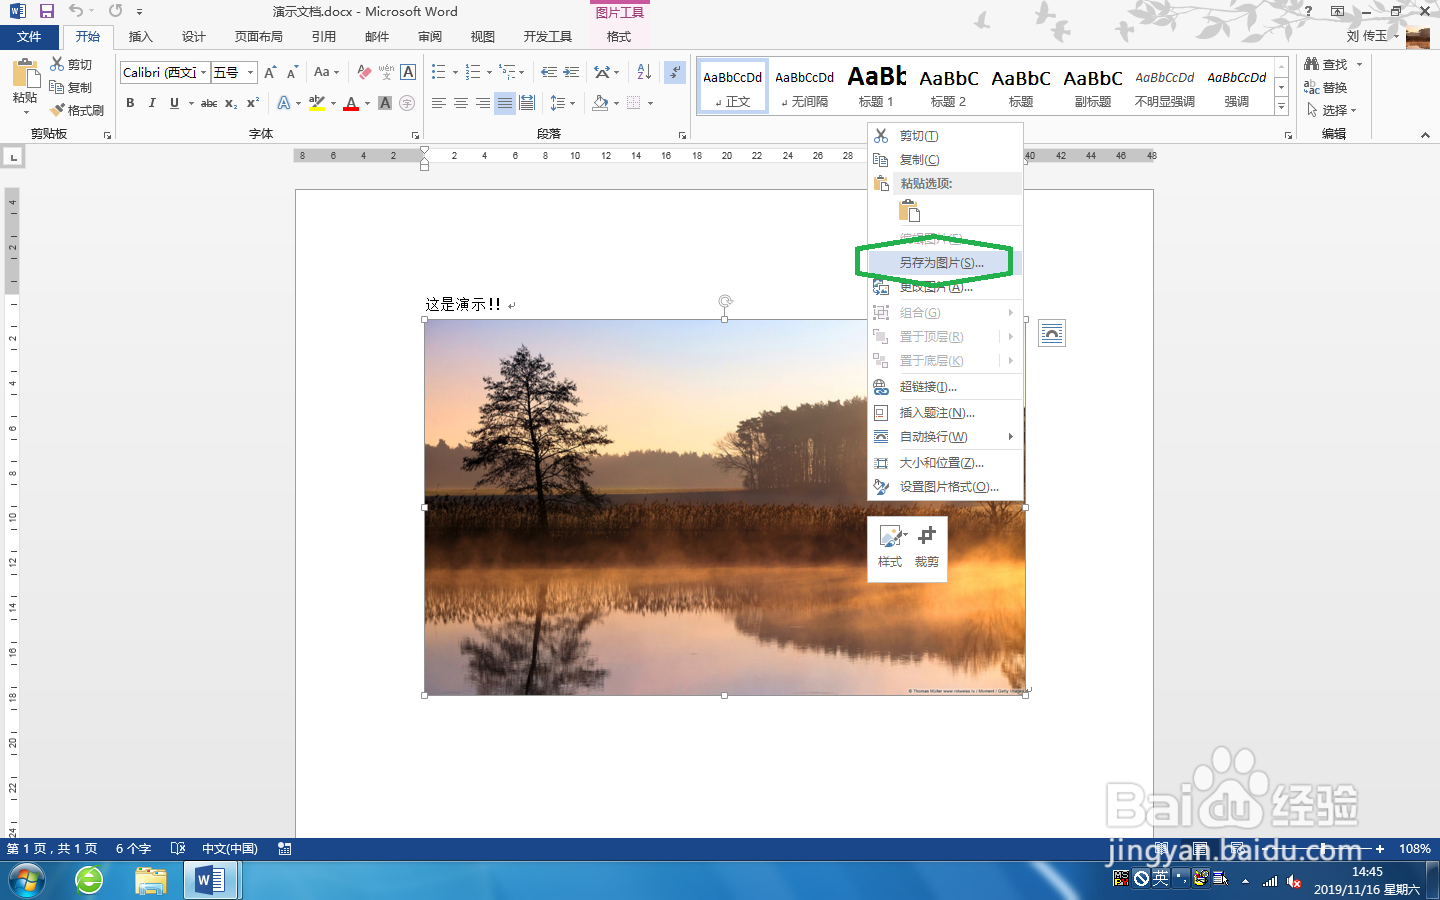The image size is (1440, 900).
Task: Click the Crop button on mini toolbar
Action: 927,547
